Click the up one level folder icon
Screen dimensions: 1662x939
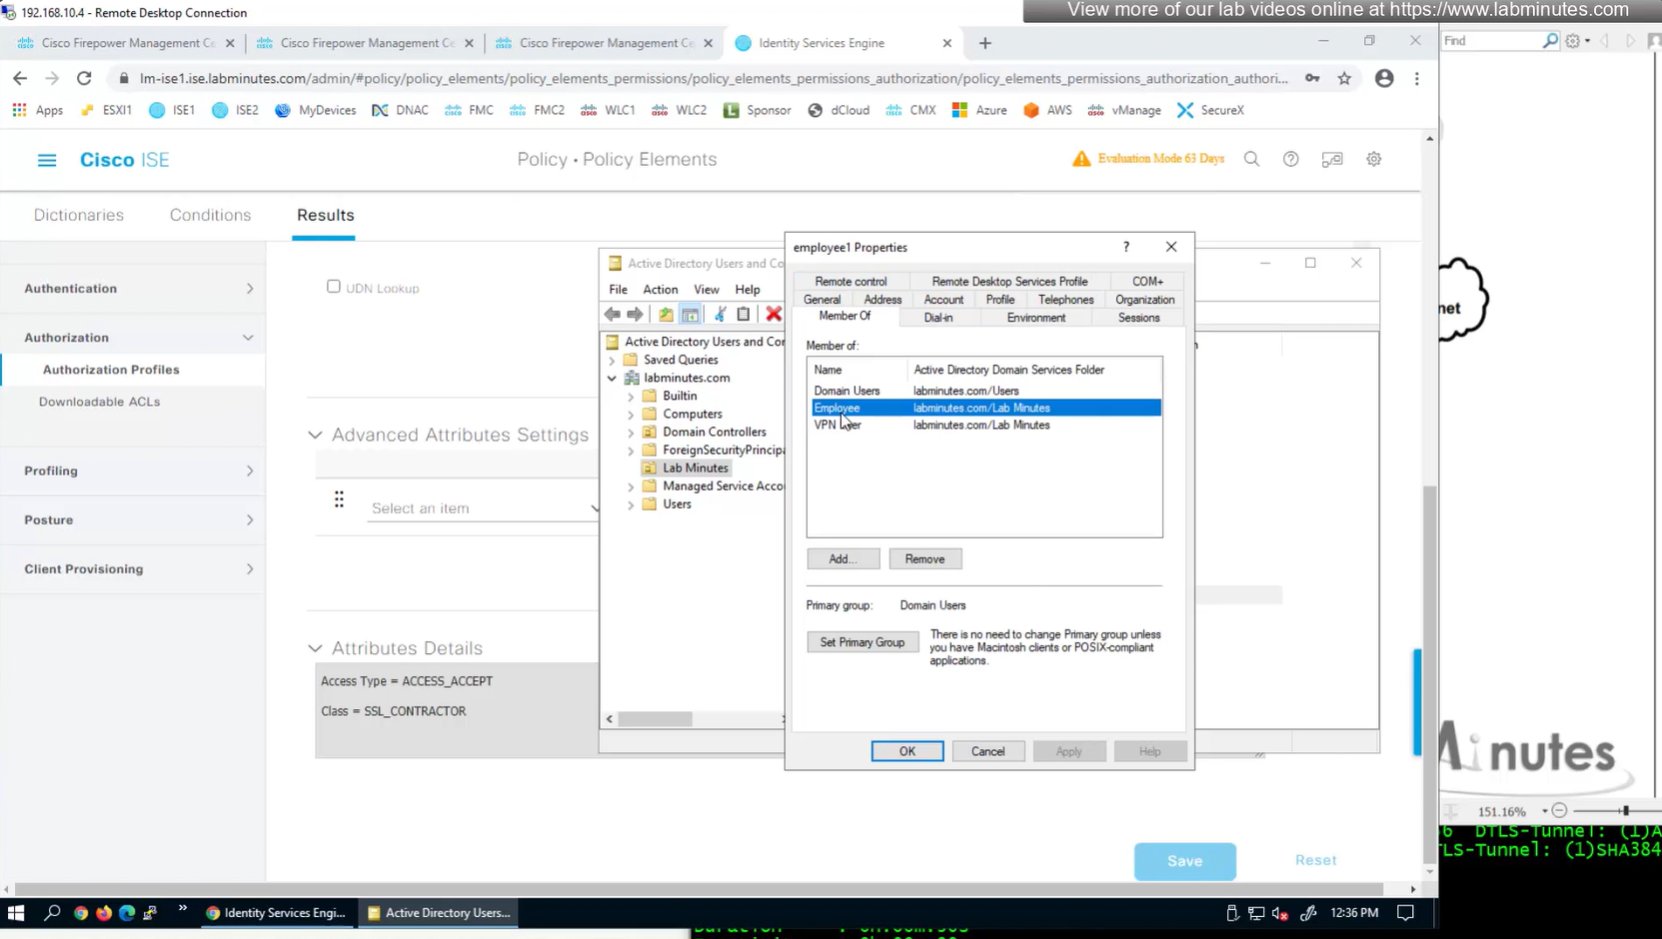665,314
